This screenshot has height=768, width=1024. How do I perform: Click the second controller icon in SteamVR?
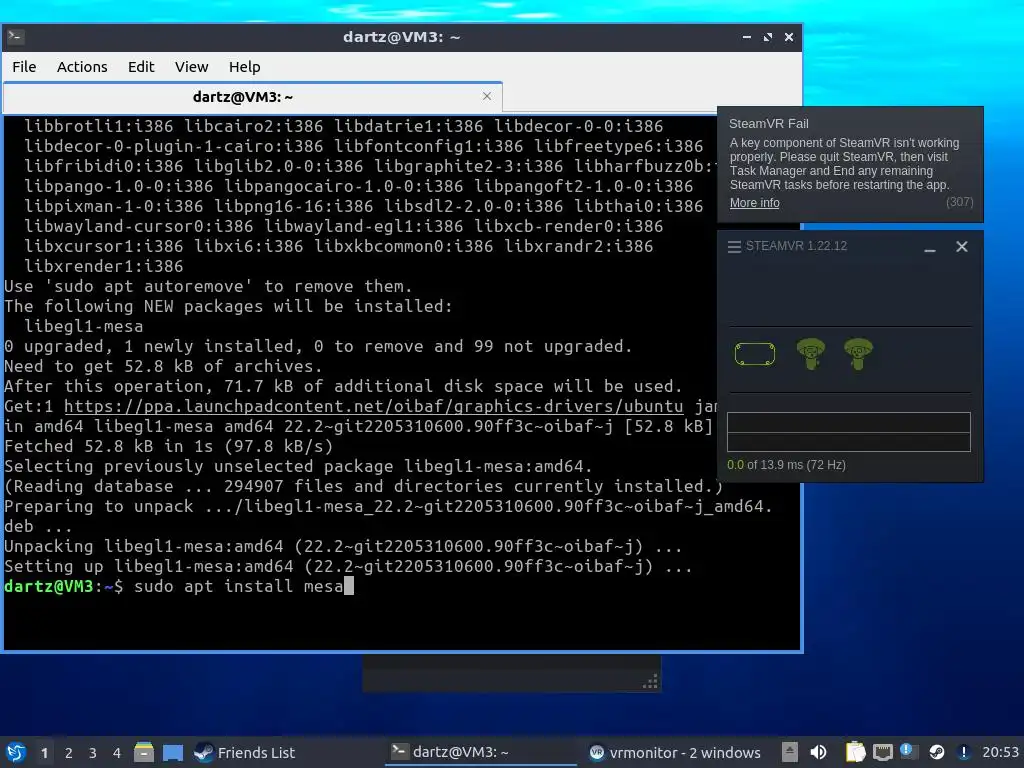point(858,353)
